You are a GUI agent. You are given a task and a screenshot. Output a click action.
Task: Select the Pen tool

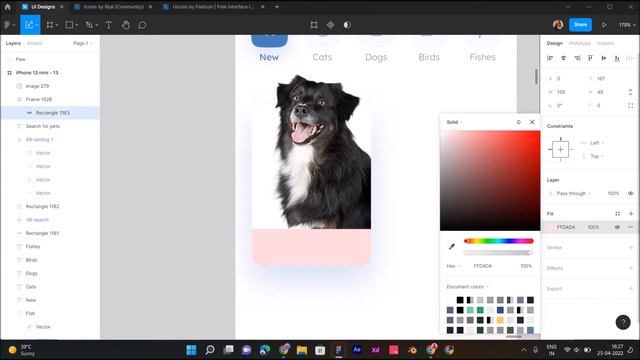coord(89,25)
